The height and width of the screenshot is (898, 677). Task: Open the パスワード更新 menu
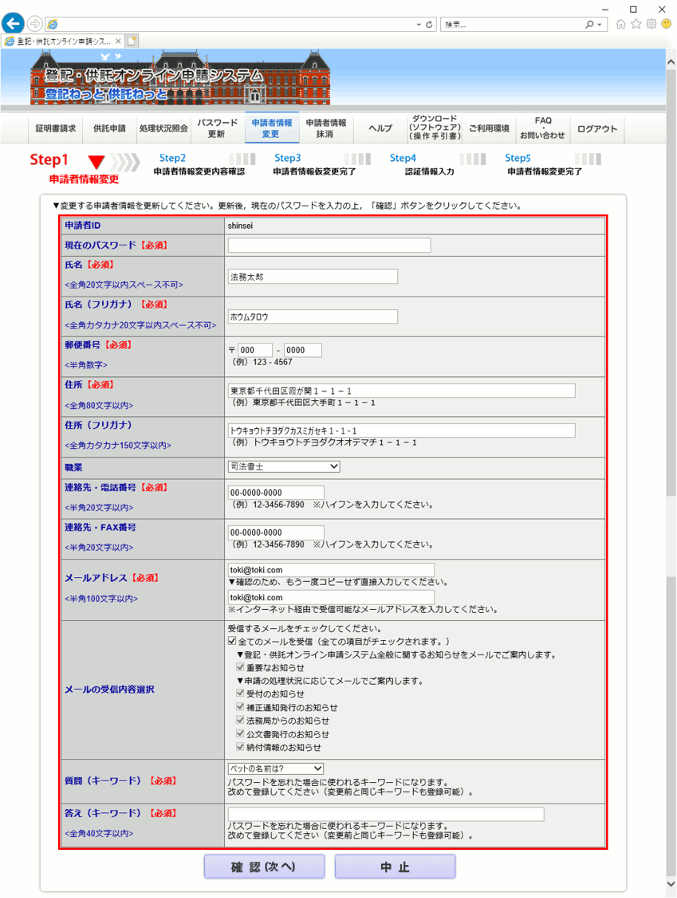point(217,128)
